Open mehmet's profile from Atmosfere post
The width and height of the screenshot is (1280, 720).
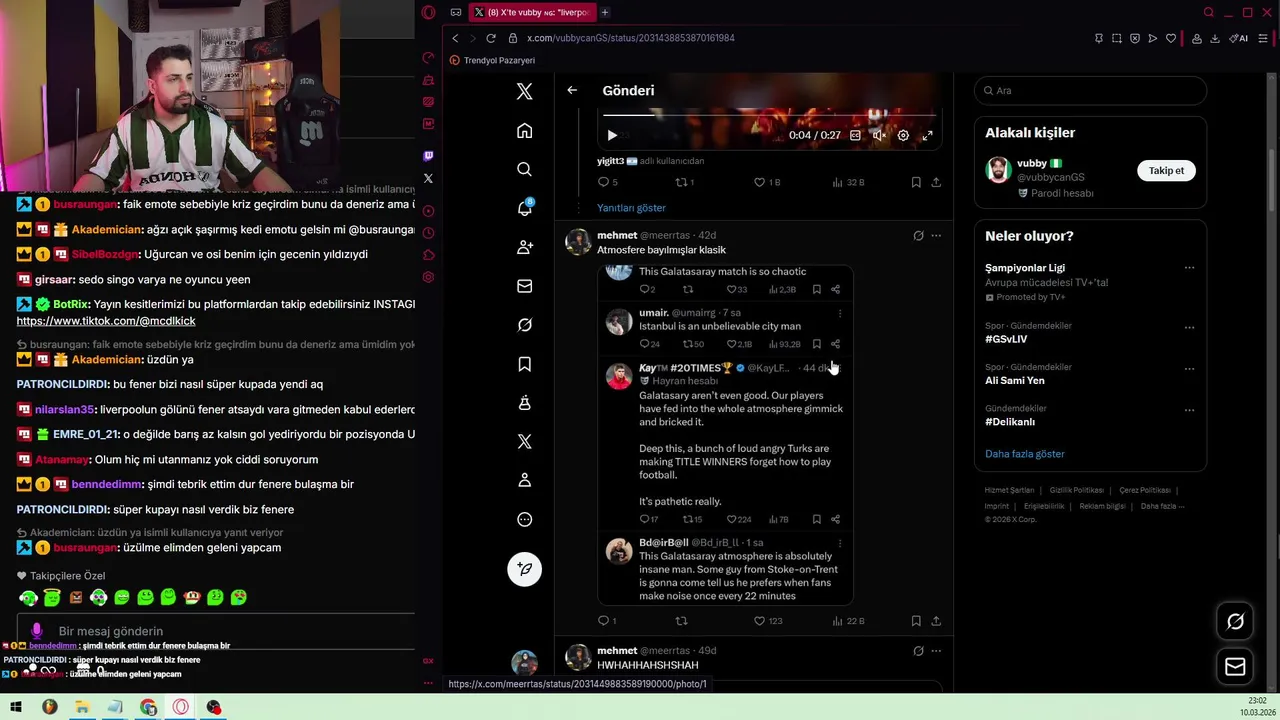[616, 235]
